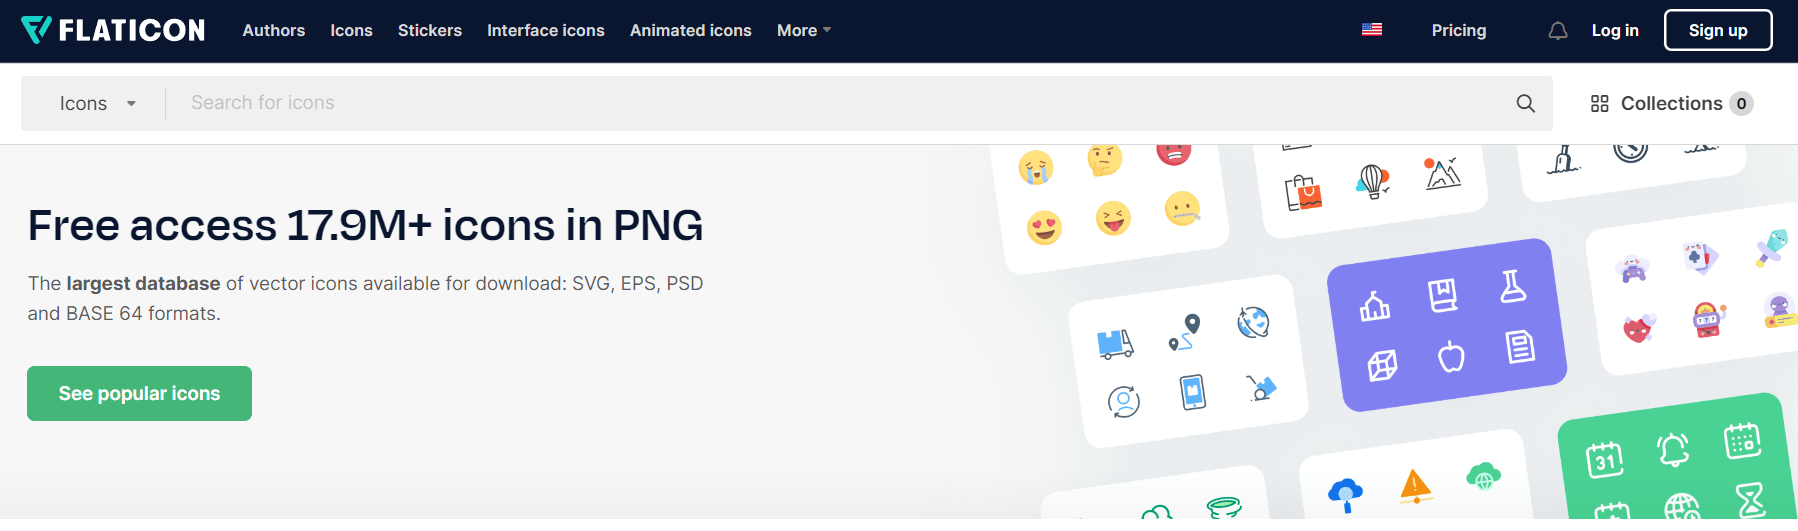Select the game controller icon

pyautogui.click(x=1633, y=269)
